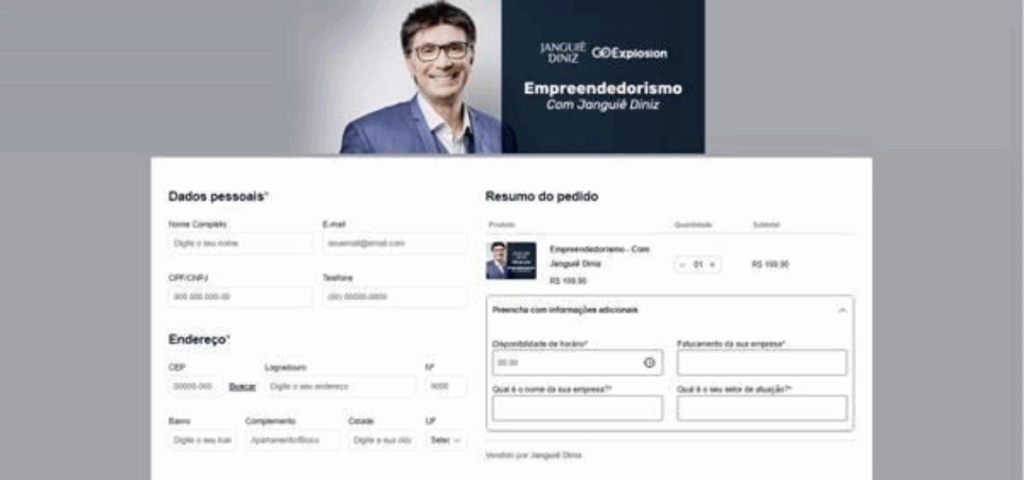This screenshot has width=1024, height=480.
Task: Focus the Nº address number field
Action: 446,386
